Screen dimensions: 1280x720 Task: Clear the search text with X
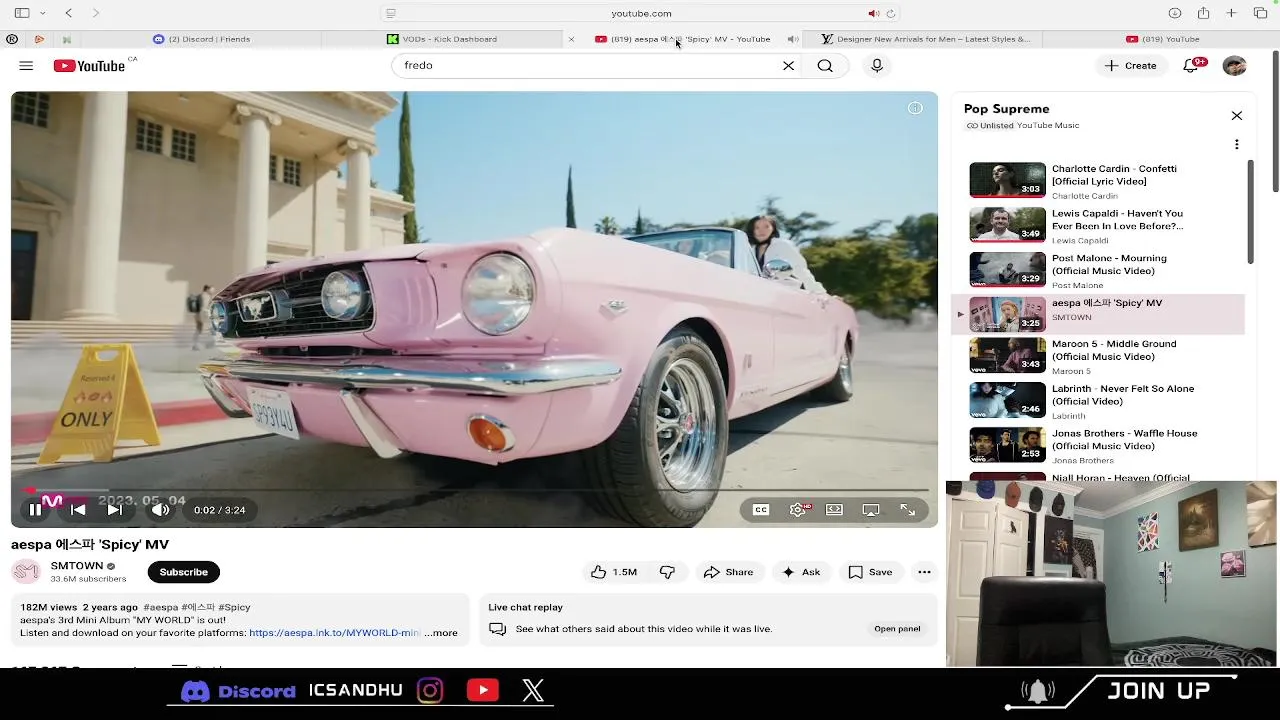pos(788,65)
